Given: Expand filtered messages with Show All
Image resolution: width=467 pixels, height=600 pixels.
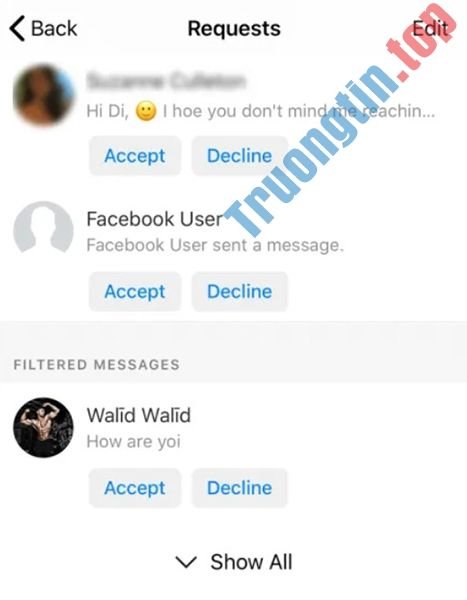Looking at the screenshot, I should [x=234, y=562].
